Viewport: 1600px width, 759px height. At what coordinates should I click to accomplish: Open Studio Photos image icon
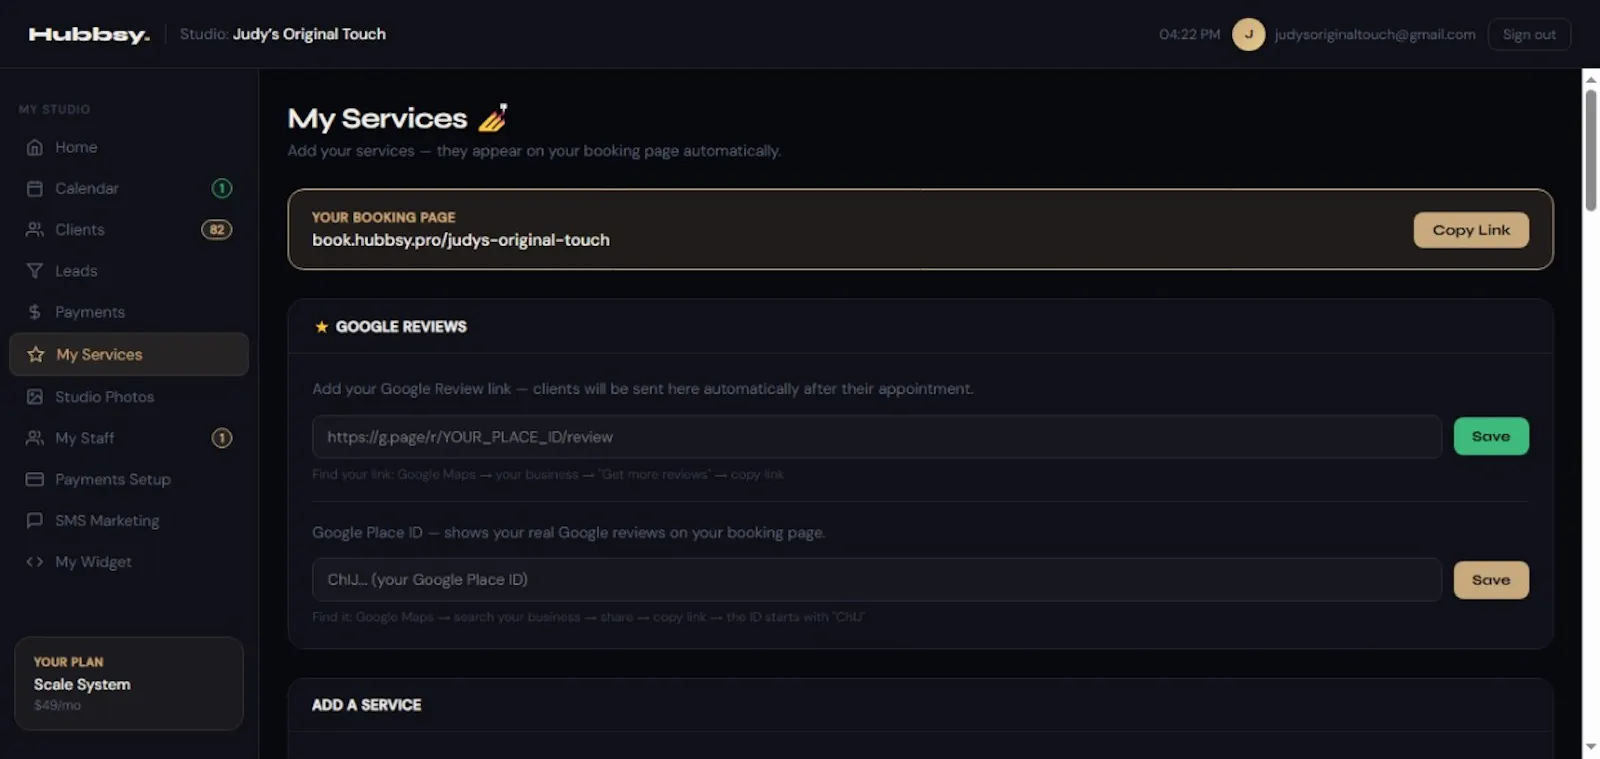pyautogui.click(x=35, y=397)
